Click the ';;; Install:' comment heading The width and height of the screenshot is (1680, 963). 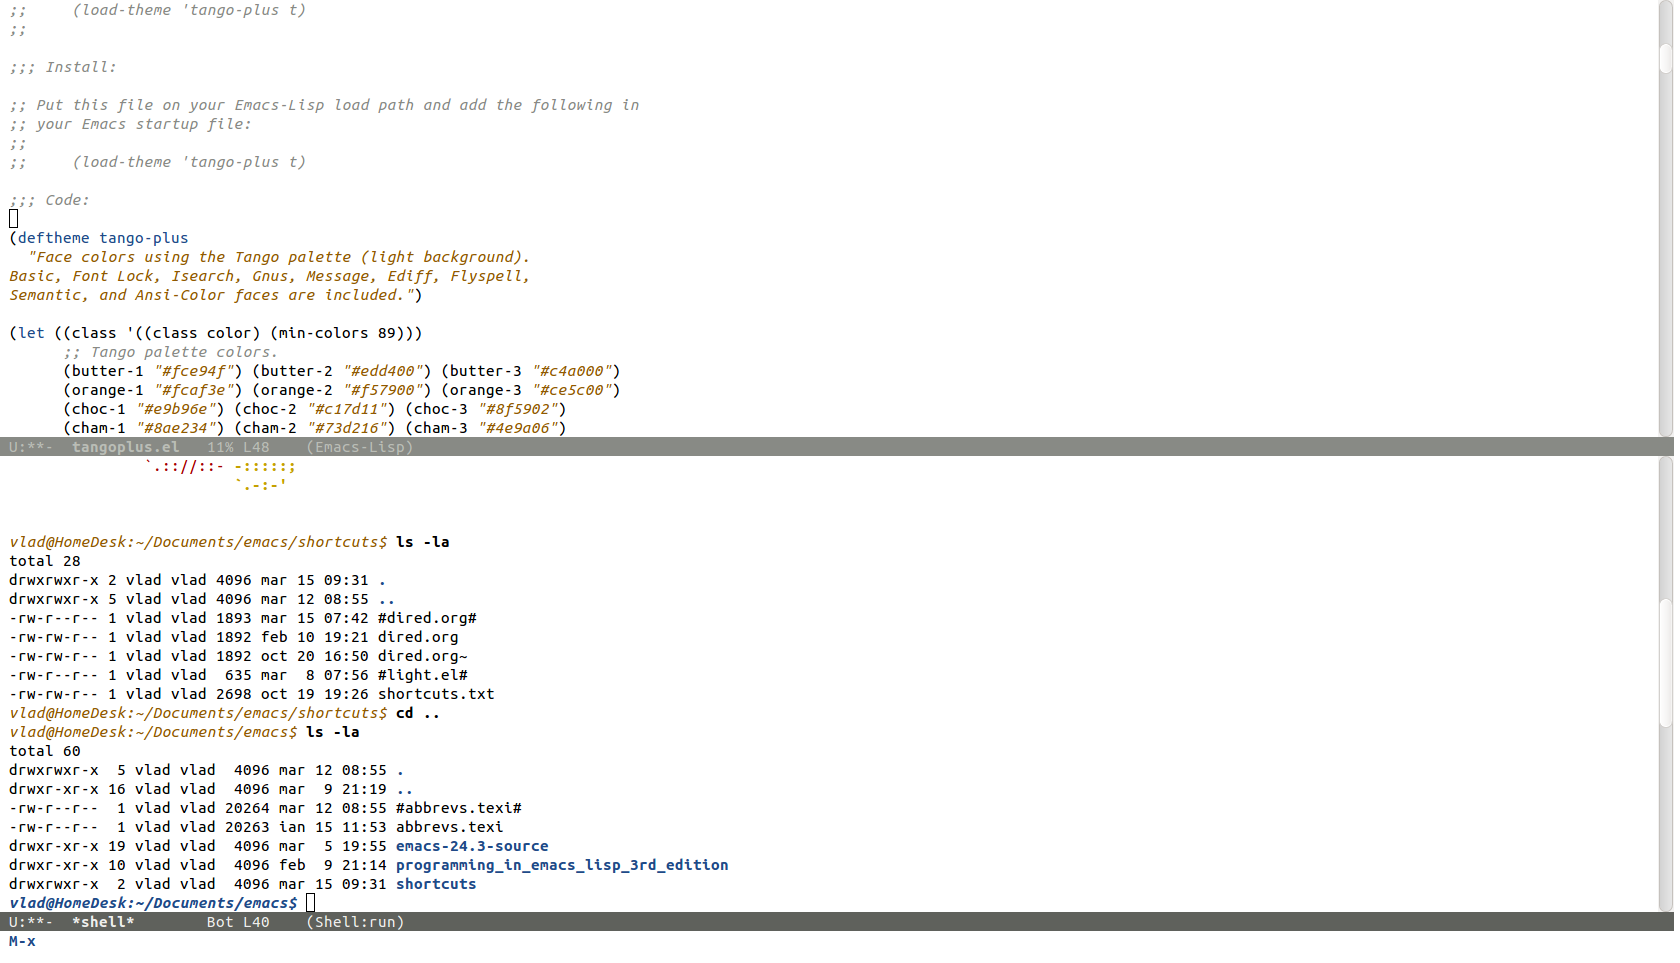(x=63, y=67)
